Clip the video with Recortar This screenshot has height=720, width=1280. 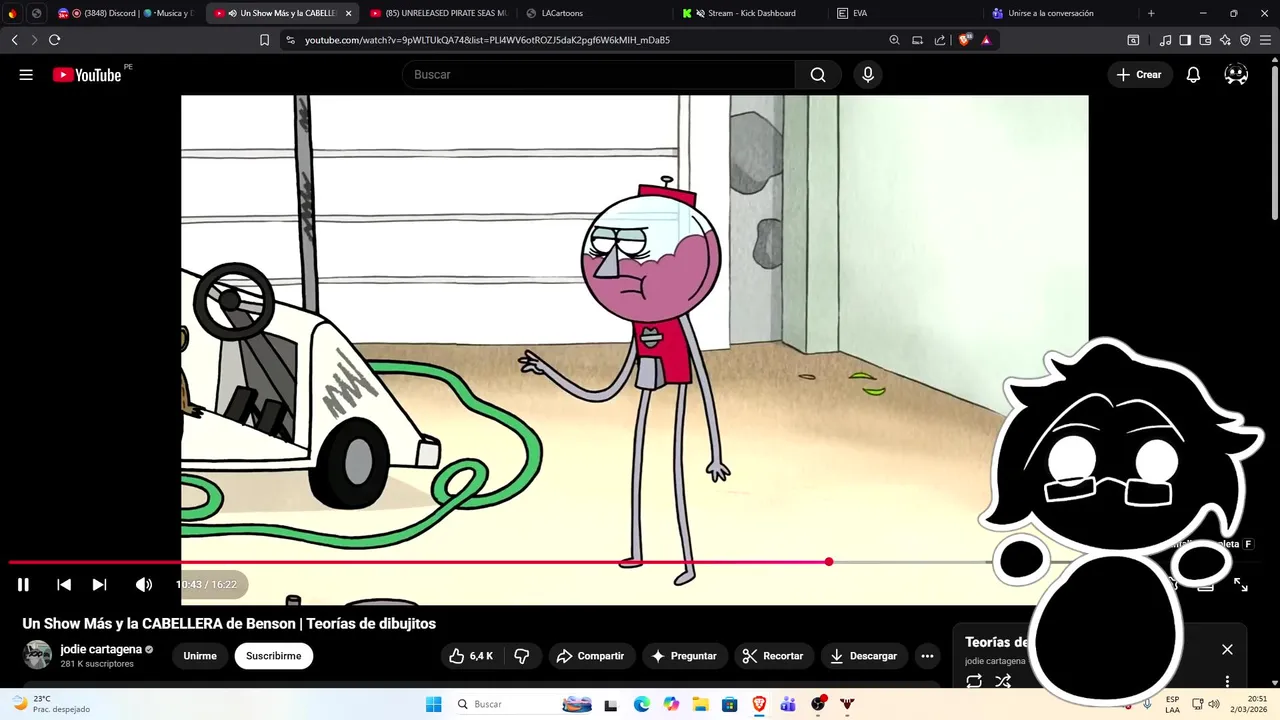(773, 656)
